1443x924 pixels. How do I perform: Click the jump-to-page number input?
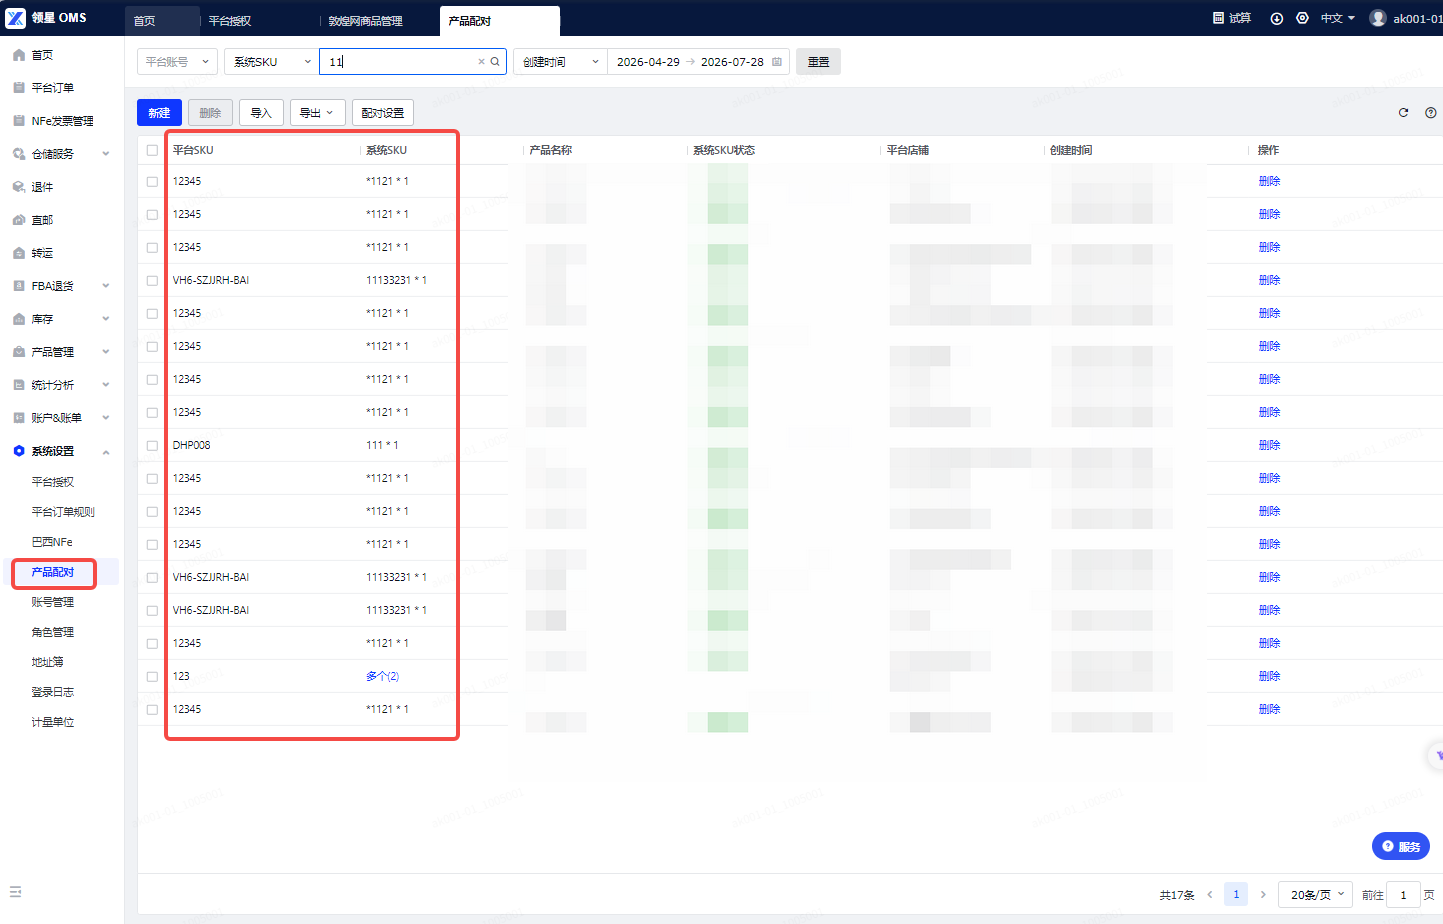[x=1403, y=895]
